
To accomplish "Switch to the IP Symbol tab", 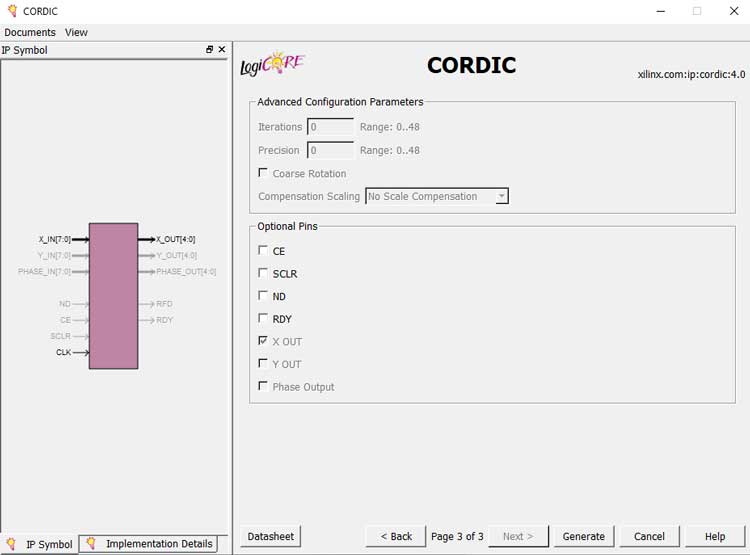I will pyautogui.click(x=39, y=544).
